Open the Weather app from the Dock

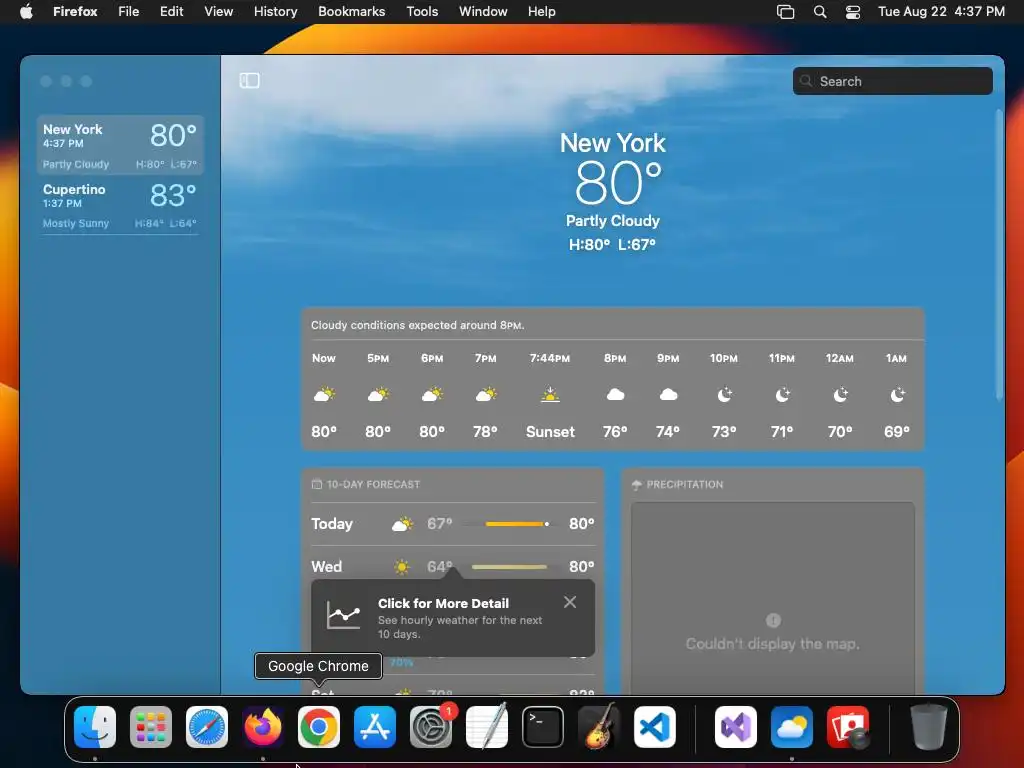point(792,727)
